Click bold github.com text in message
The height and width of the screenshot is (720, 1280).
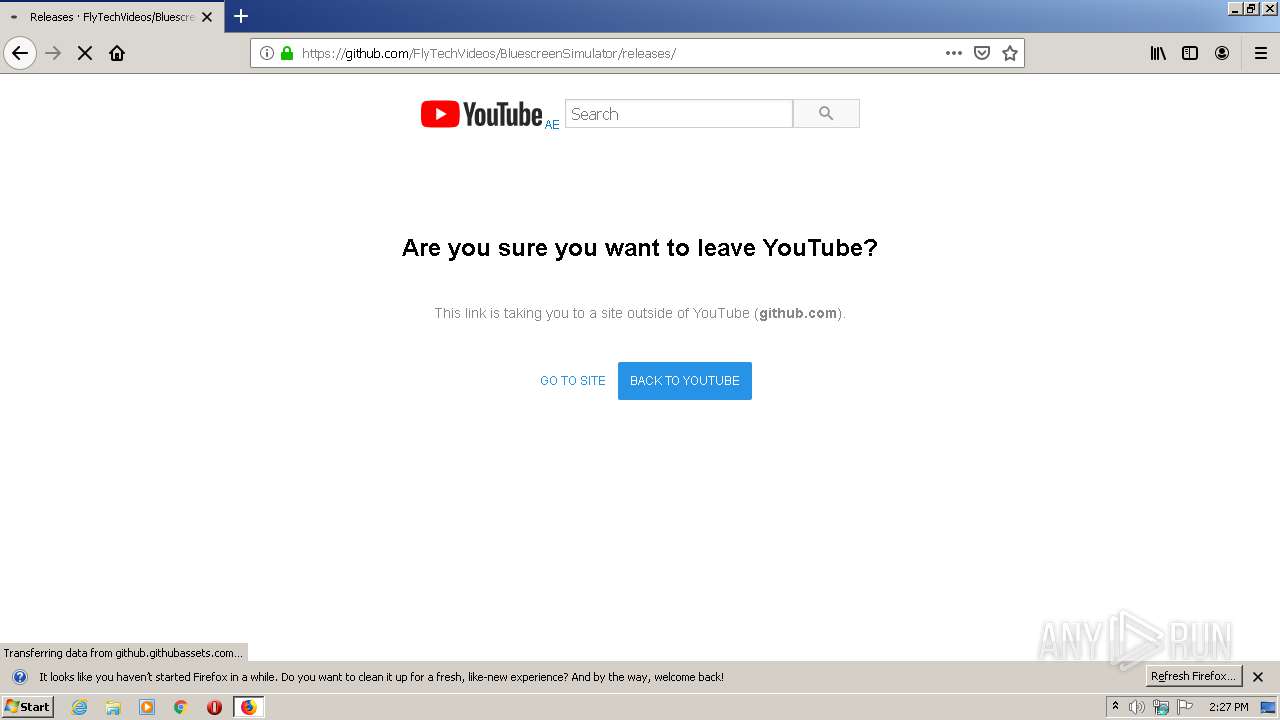tap(798, 313)
